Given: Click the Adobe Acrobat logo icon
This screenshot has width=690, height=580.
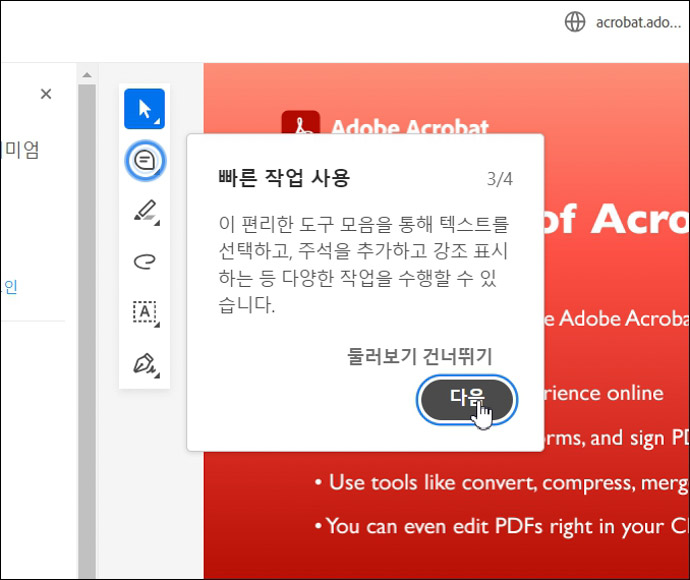Looking at the screenshot, I should click(x=301, y=122).
